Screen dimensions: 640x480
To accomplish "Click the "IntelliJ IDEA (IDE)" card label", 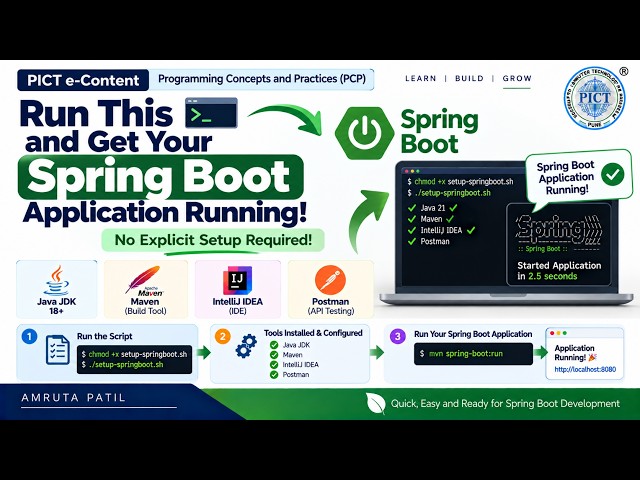I will click(x=238, y=306).
